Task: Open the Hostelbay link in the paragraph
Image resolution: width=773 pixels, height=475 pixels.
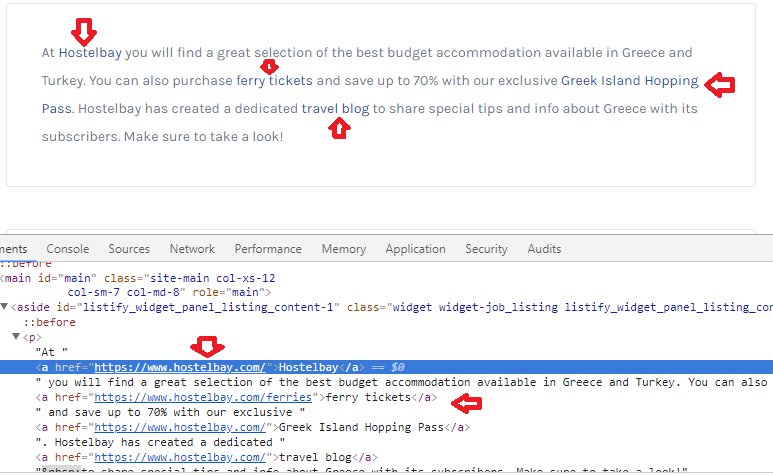Action: (90, 53)
